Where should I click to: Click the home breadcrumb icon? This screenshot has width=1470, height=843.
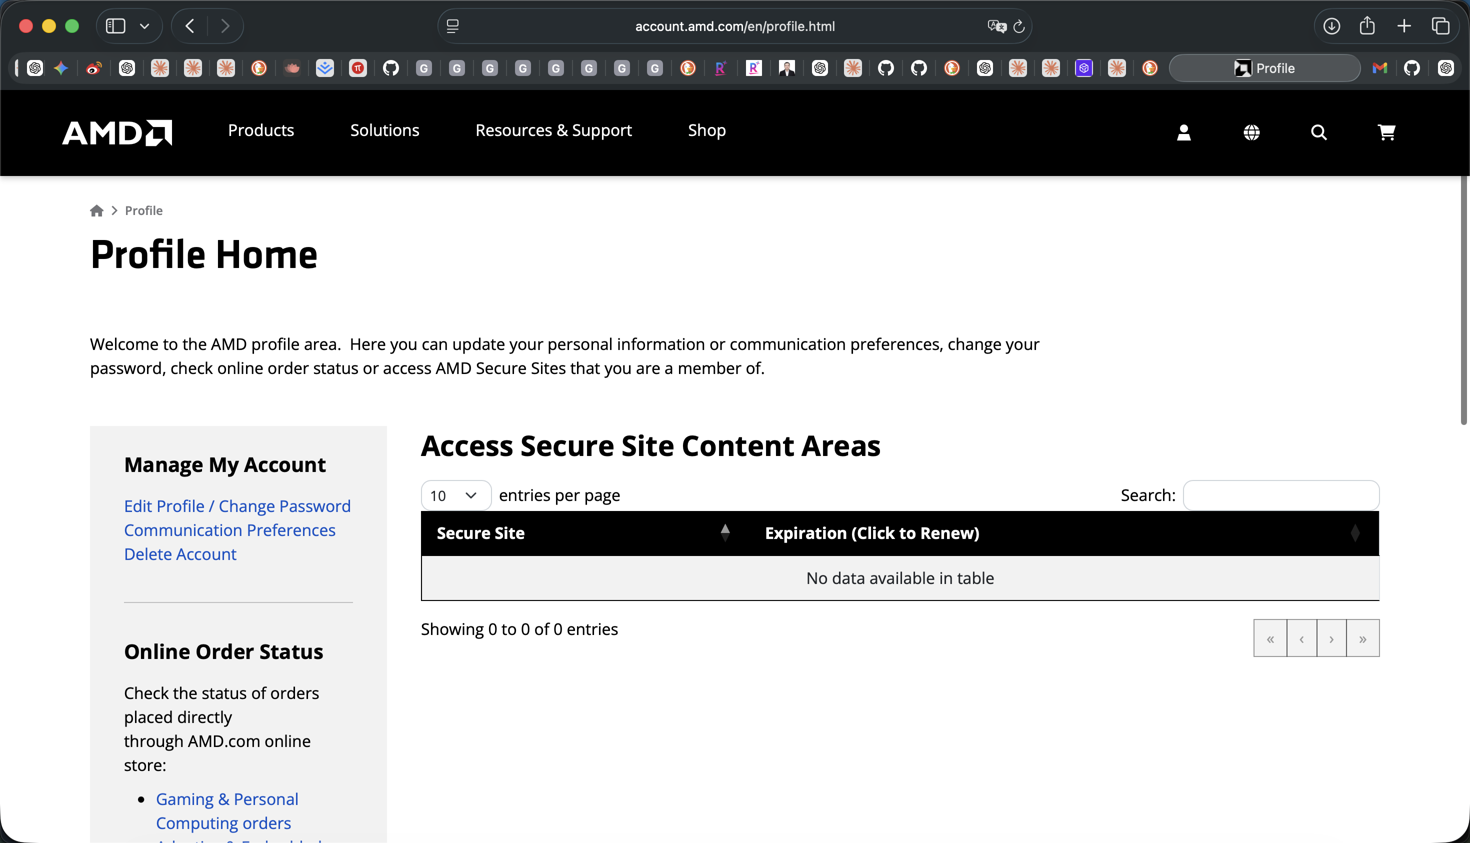pos(97,210)
